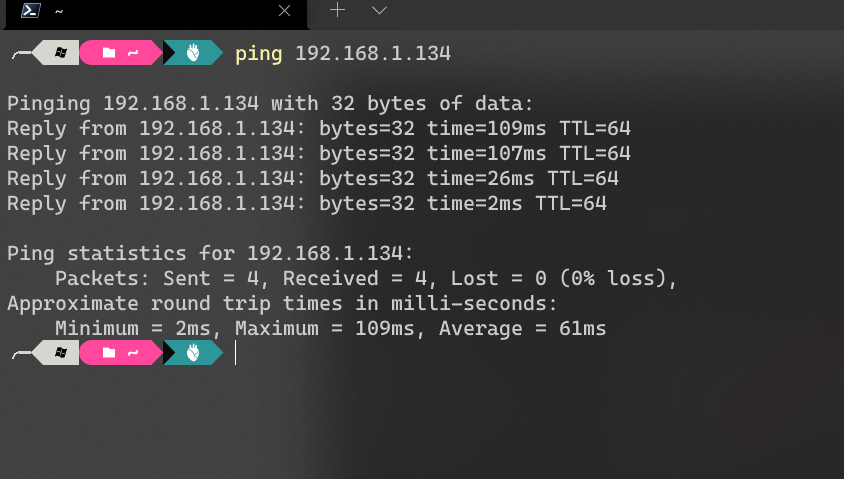This screenshot has width=844, height=479.
Task: Click the folder icon beside the ping command
Action: (x=109, y=53)
